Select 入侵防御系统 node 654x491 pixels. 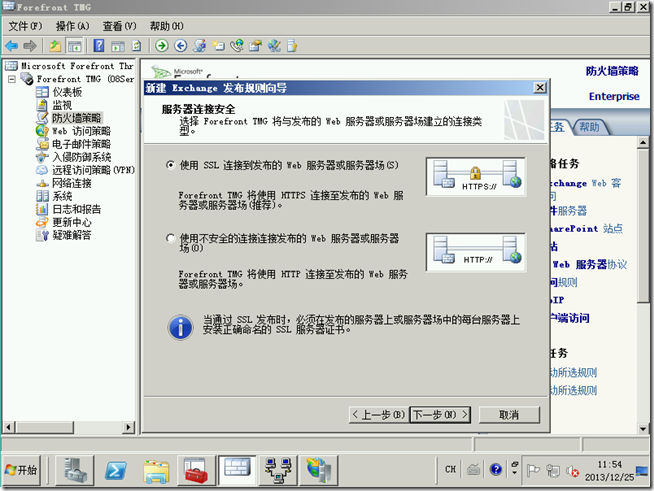click(x=81, y=157)
